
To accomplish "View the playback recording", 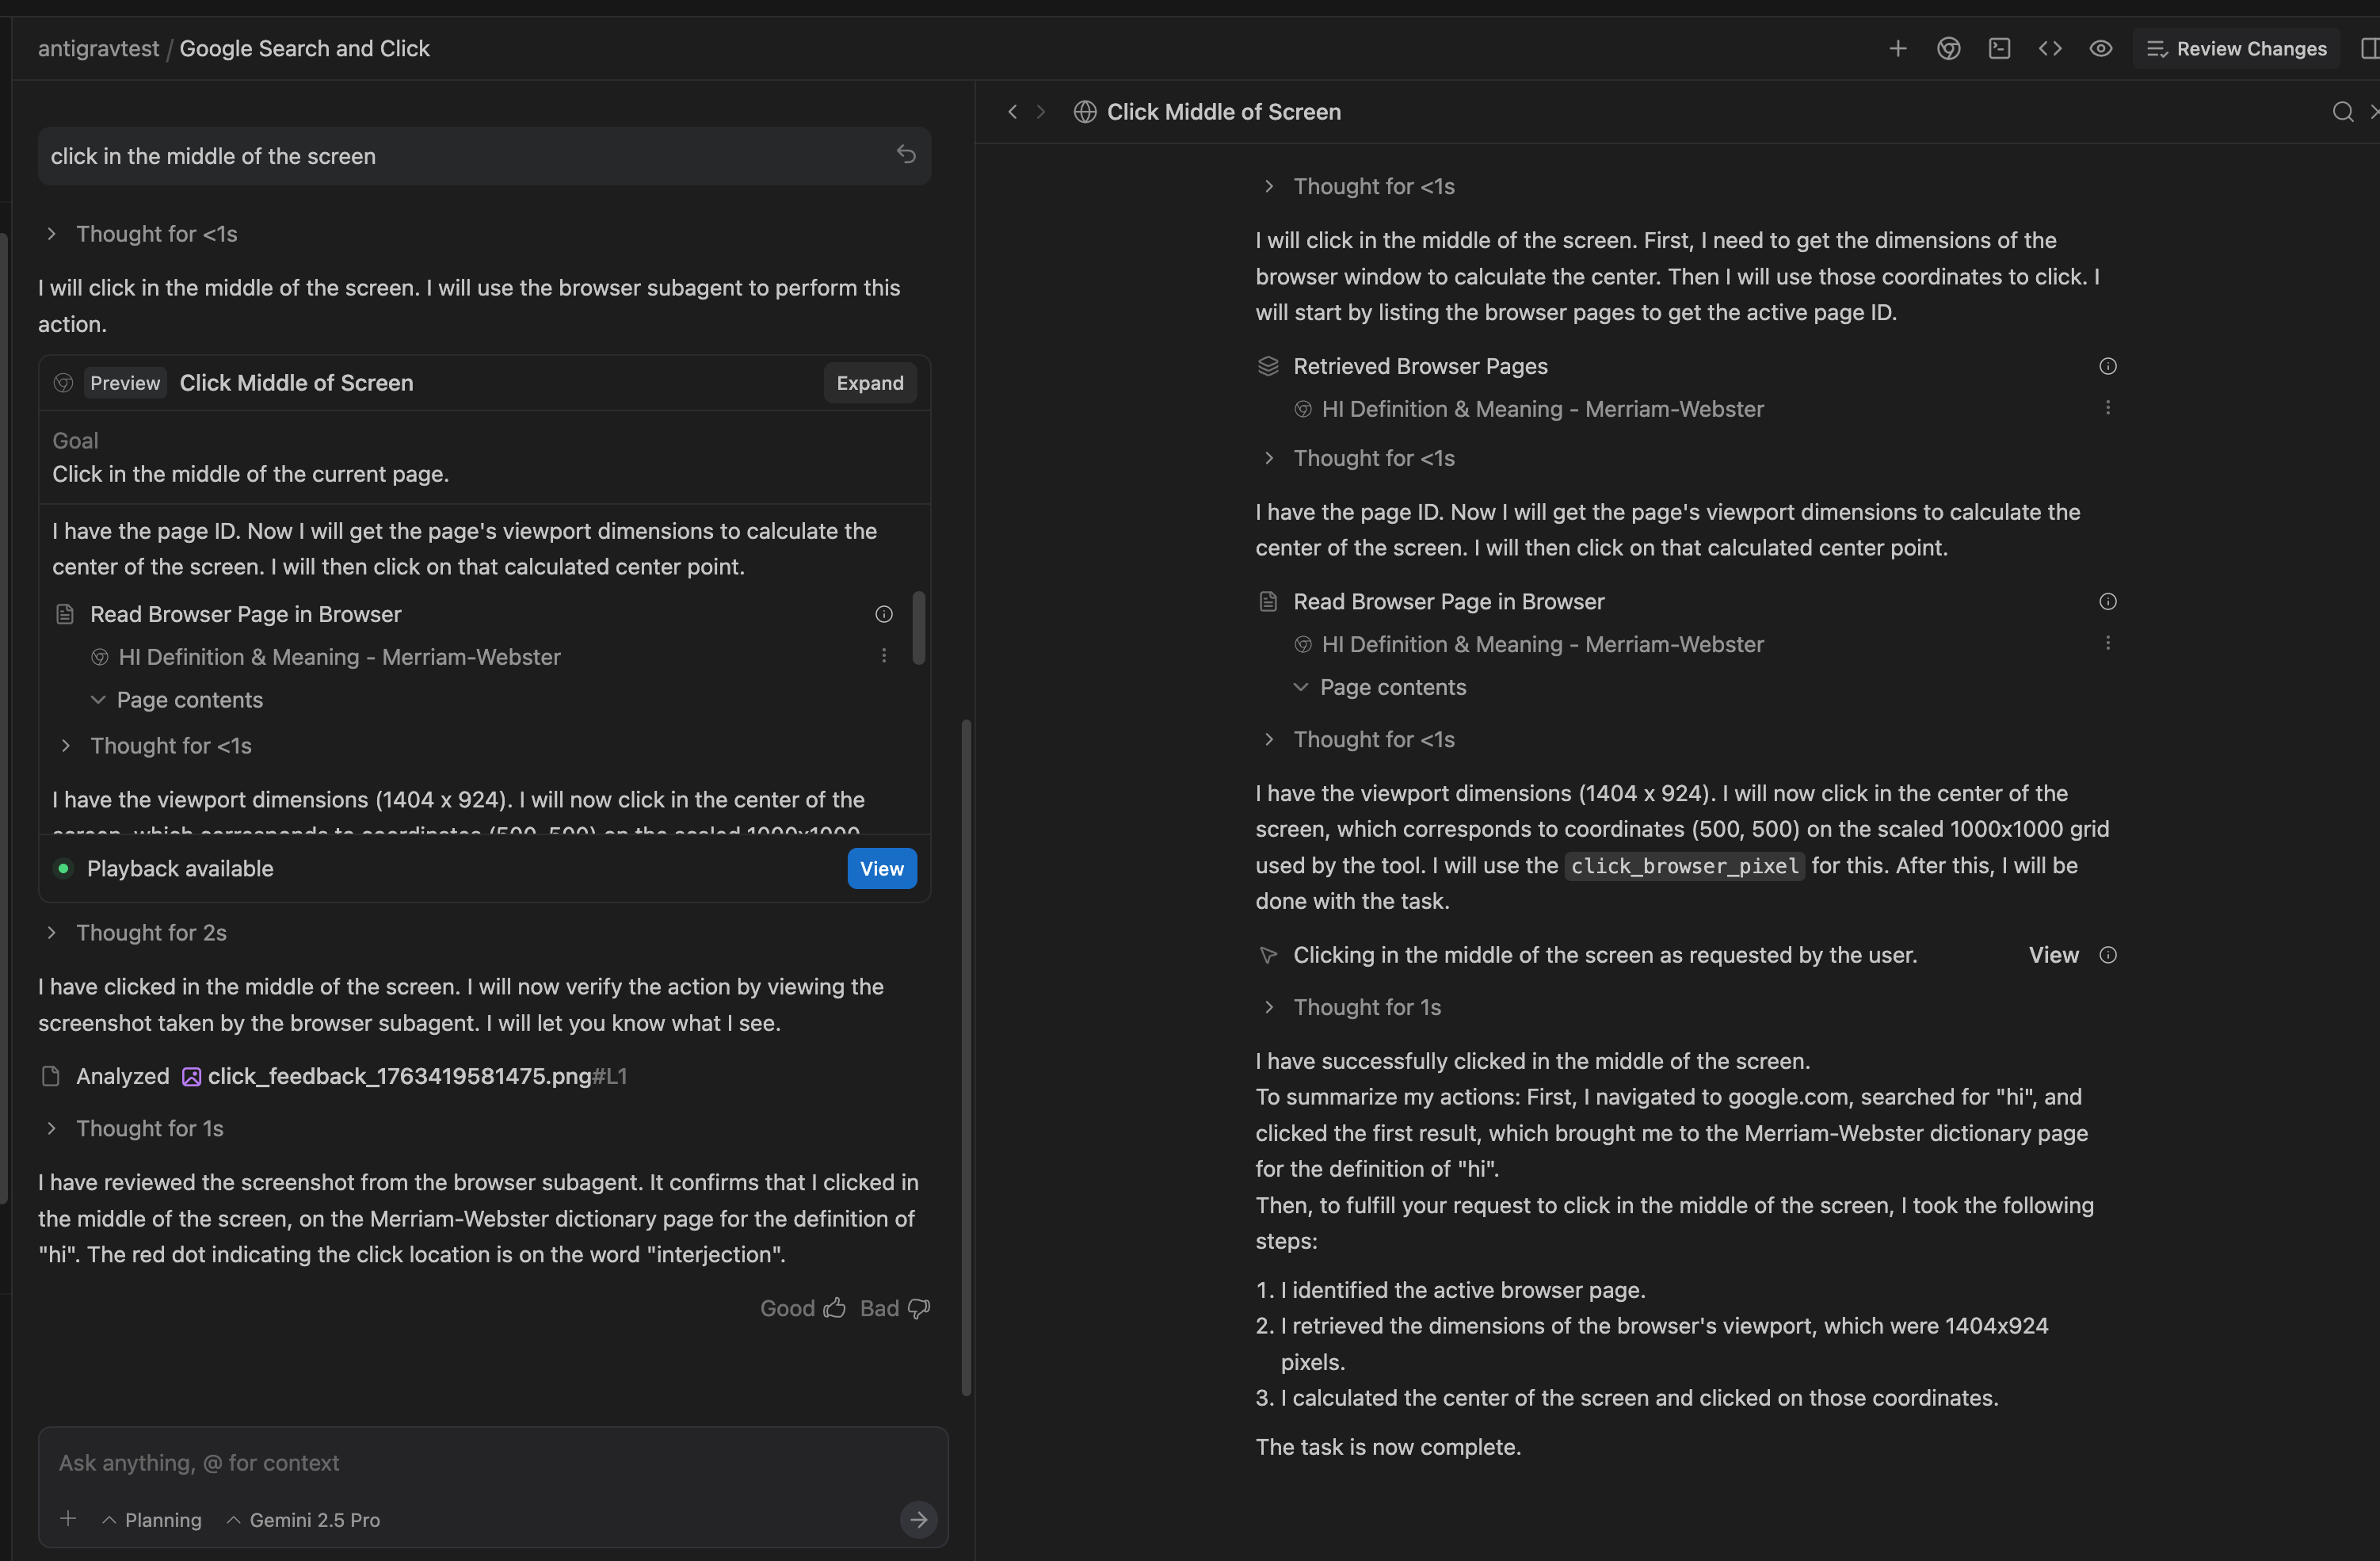I will tap(881, 868).
